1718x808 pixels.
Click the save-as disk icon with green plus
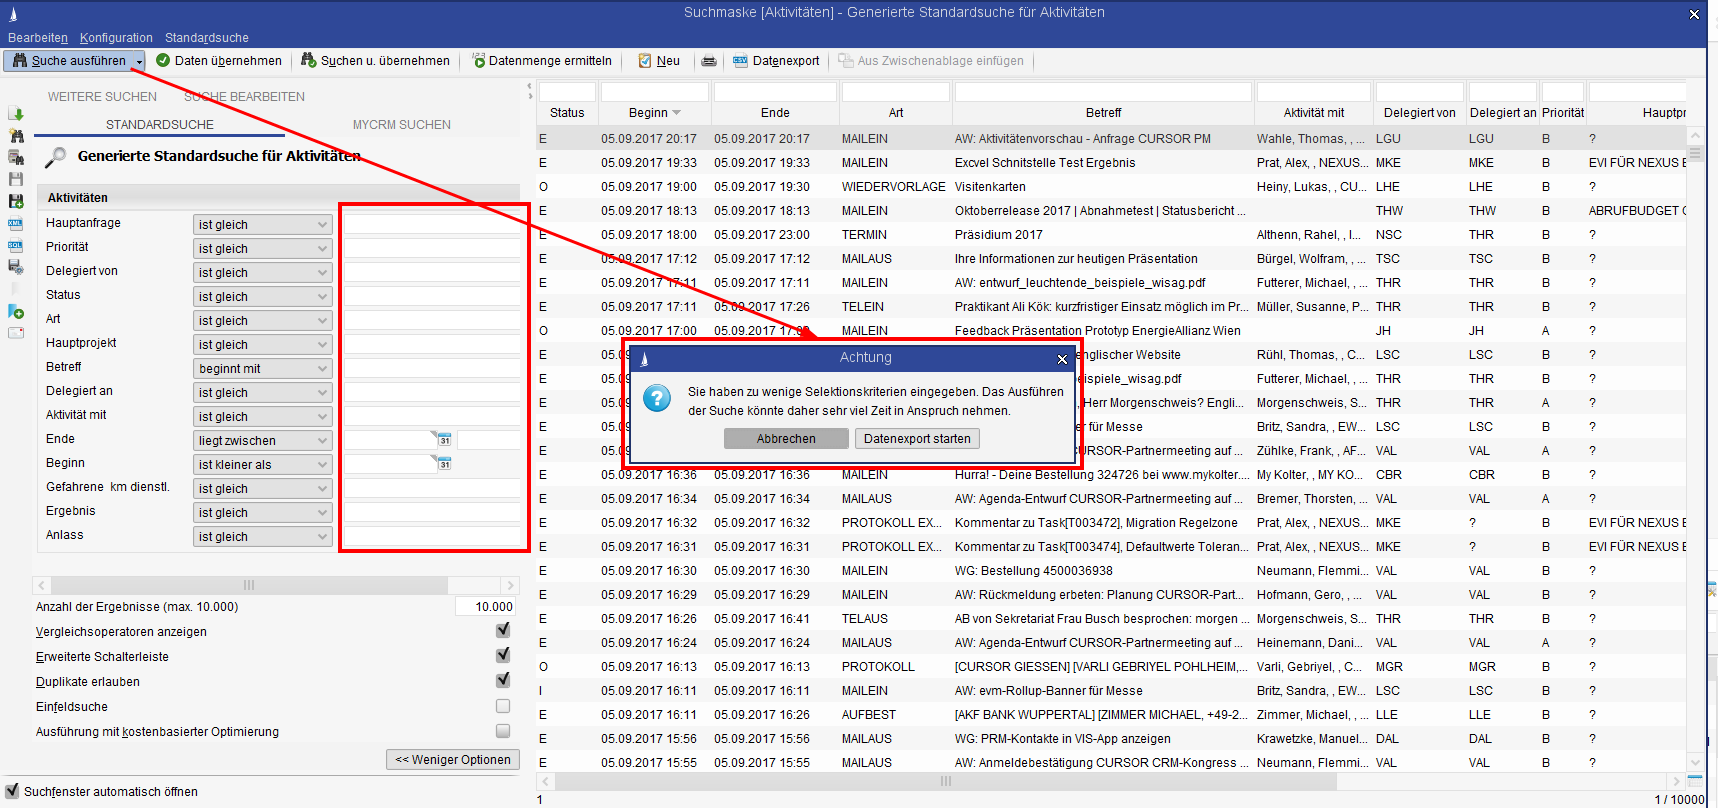pyautogui.click(x=15, y=201)
